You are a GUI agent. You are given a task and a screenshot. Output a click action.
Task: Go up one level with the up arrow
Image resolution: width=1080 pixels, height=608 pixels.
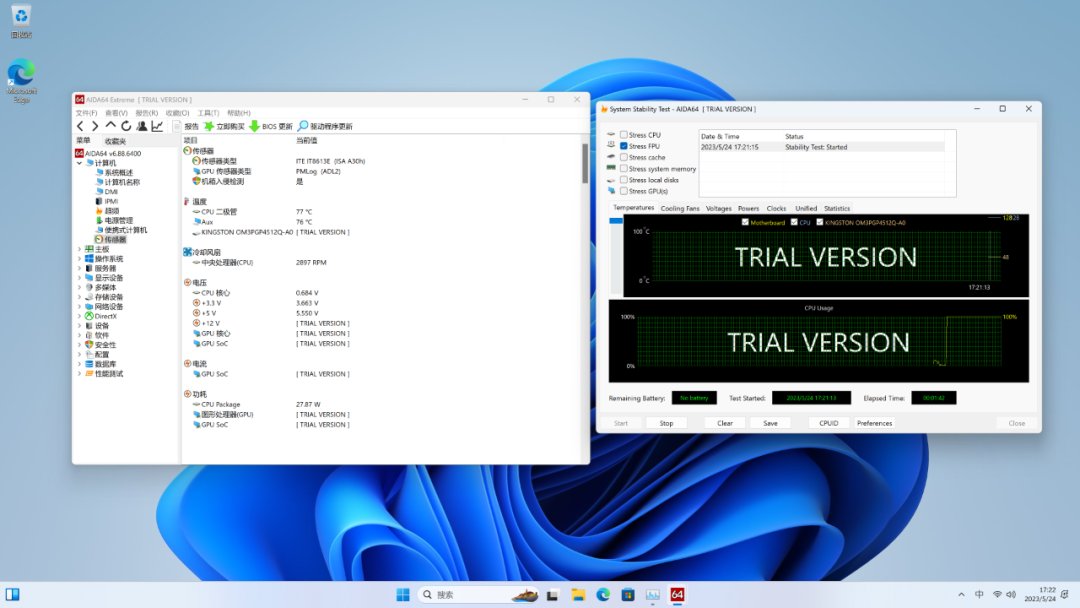coord(110,126)
